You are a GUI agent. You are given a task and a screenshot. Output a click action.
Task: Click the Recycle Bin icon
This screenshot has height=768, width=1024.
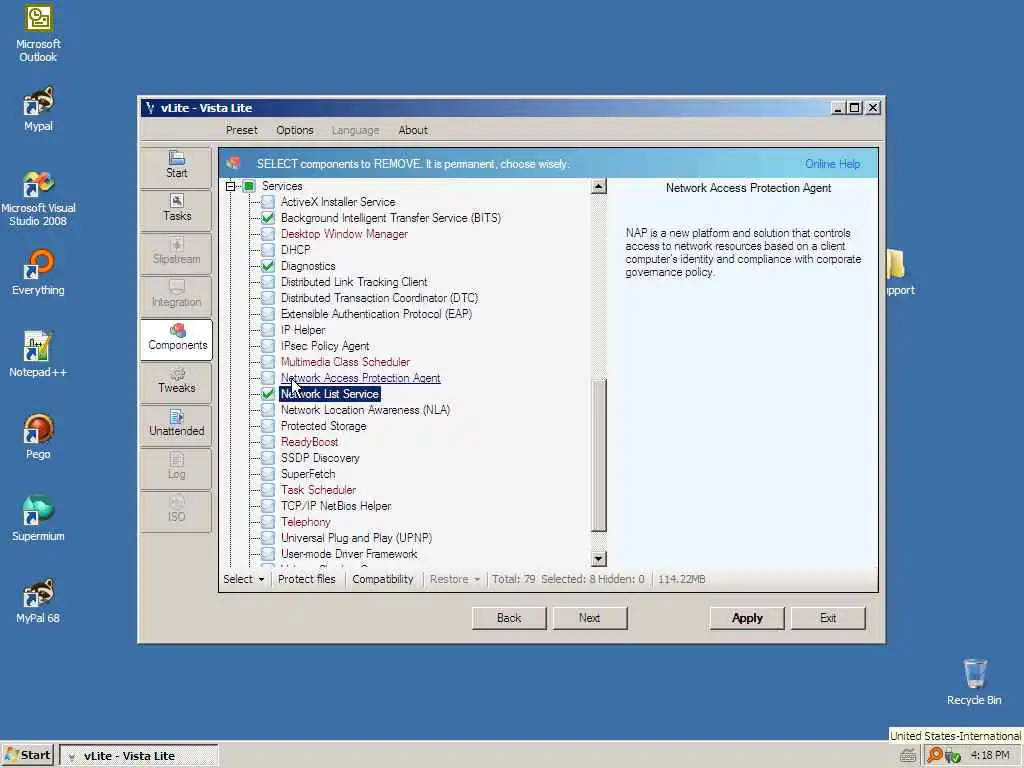(974, 682)
